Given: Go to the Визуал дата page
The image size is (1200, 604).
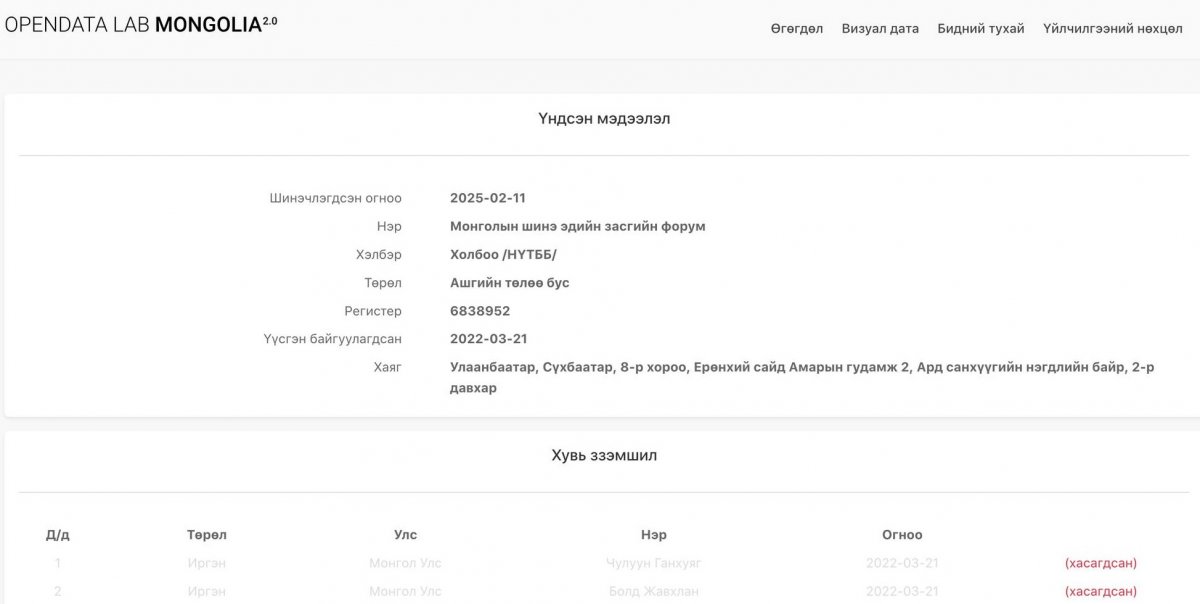Looking at the screenshot, I should pos(880,28).
